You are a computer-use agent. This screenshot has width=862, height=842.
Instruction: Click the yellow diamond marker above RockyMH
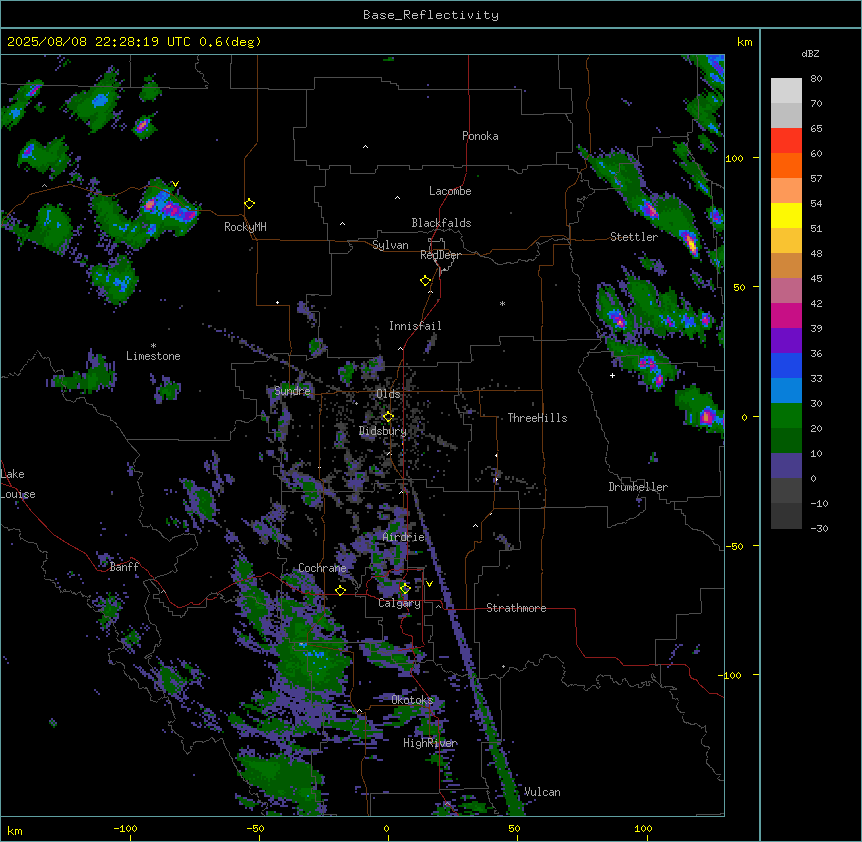click(250, 204)
